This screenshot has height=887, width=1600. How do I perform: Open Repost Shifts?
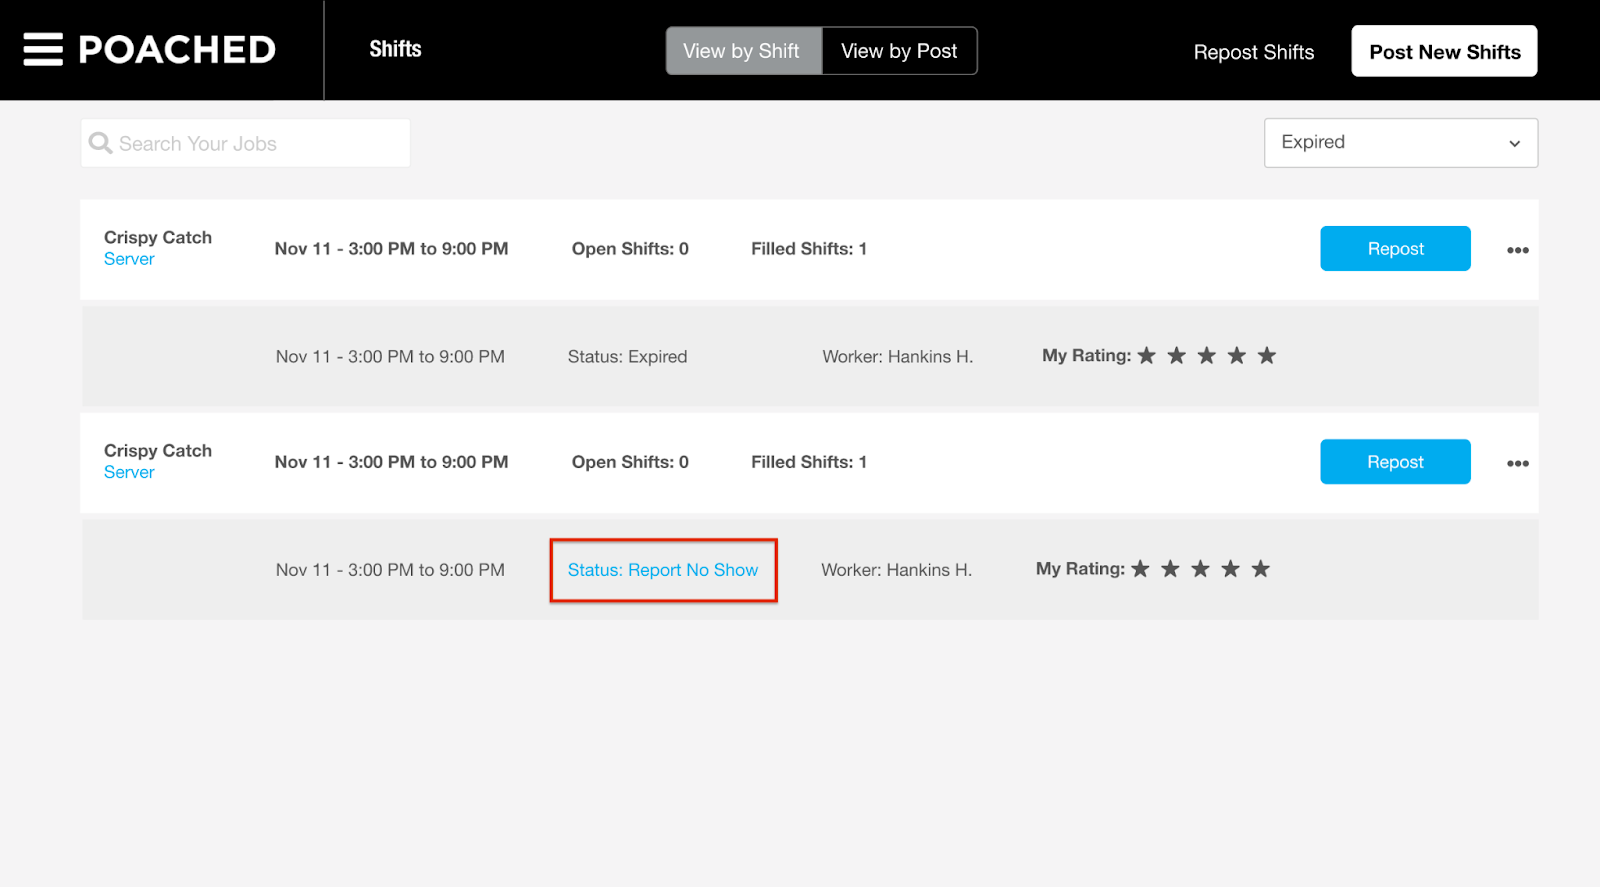[1254, 52]
